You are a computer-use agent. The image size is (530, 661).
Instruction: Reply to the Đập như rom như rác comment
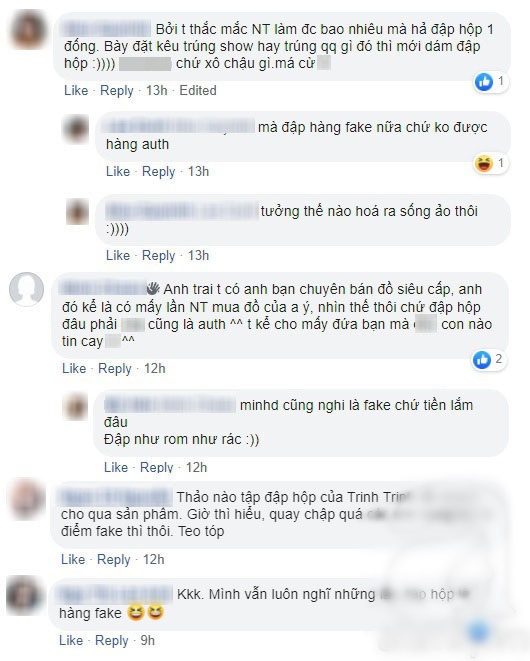click(x=156, y=467)
